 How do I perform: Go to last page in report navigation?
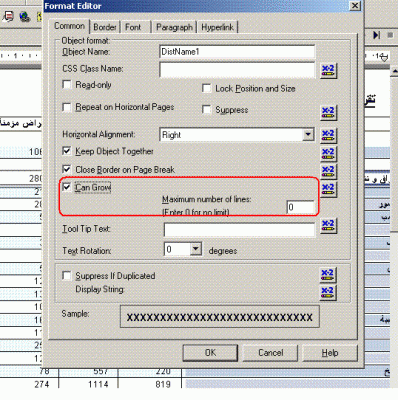[x=377, y=35]
